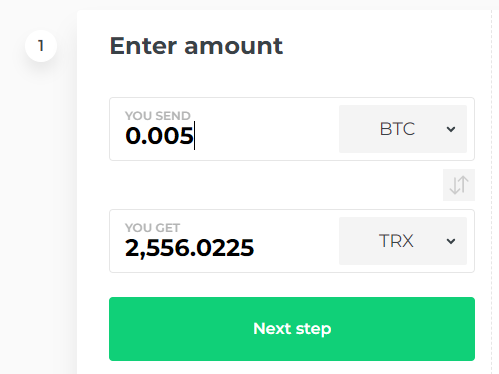Place cursor in the 0.005 value

click(159, 136)
